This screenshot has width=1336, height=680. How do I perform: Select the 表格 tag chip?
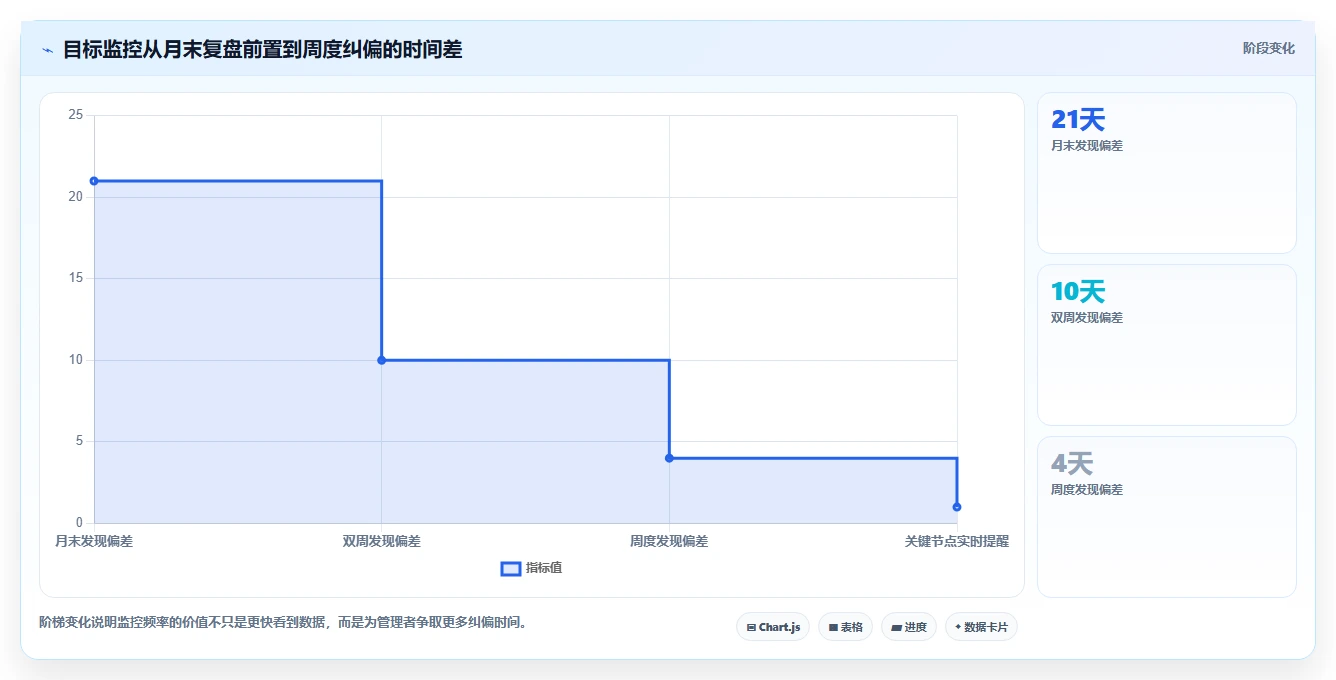845,627
